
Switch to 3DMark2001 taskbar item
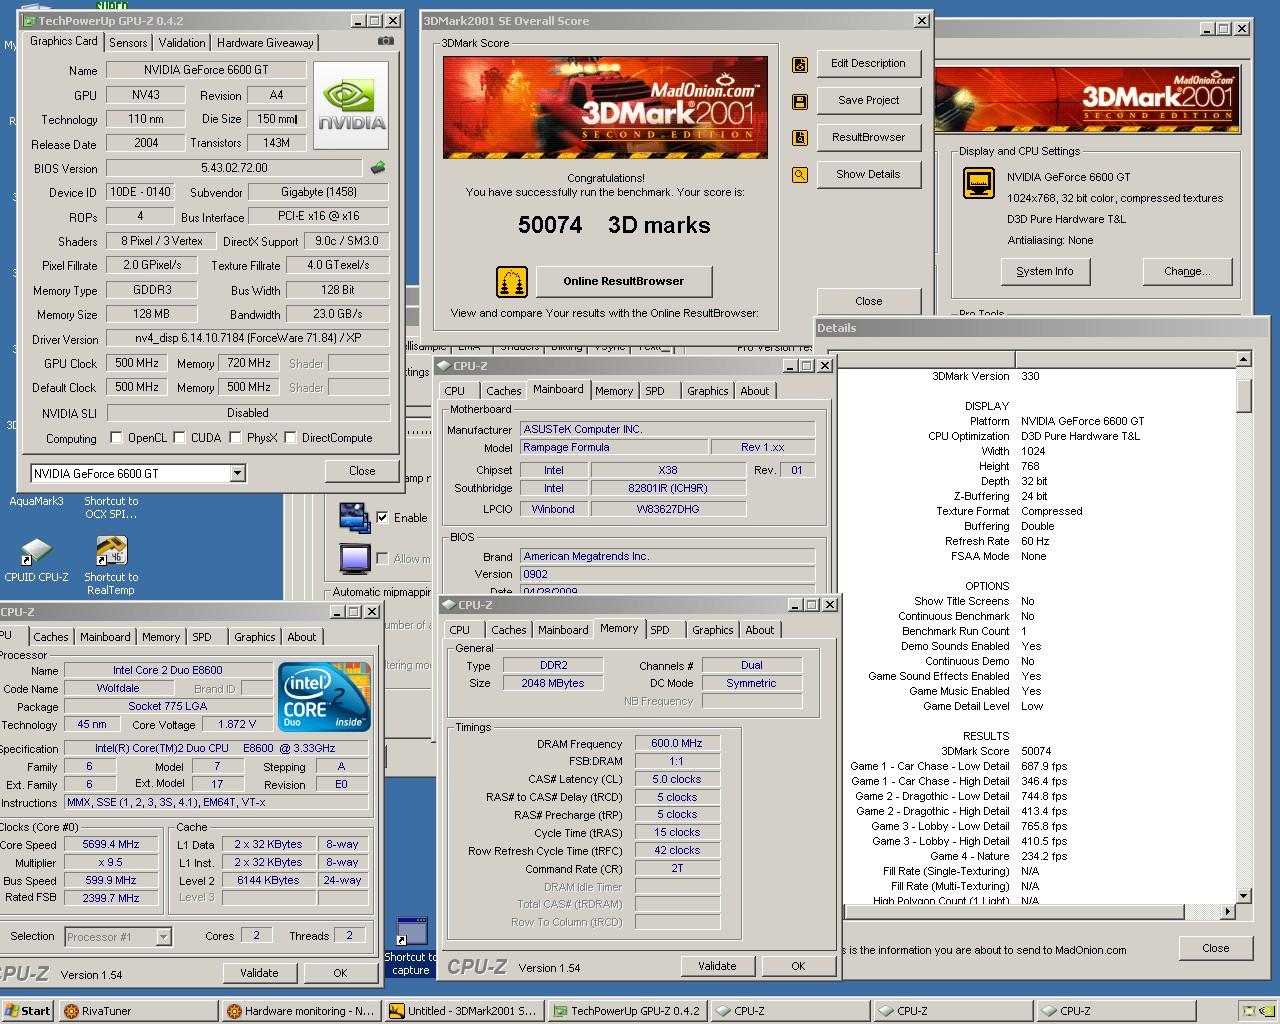pos(463,1011)
